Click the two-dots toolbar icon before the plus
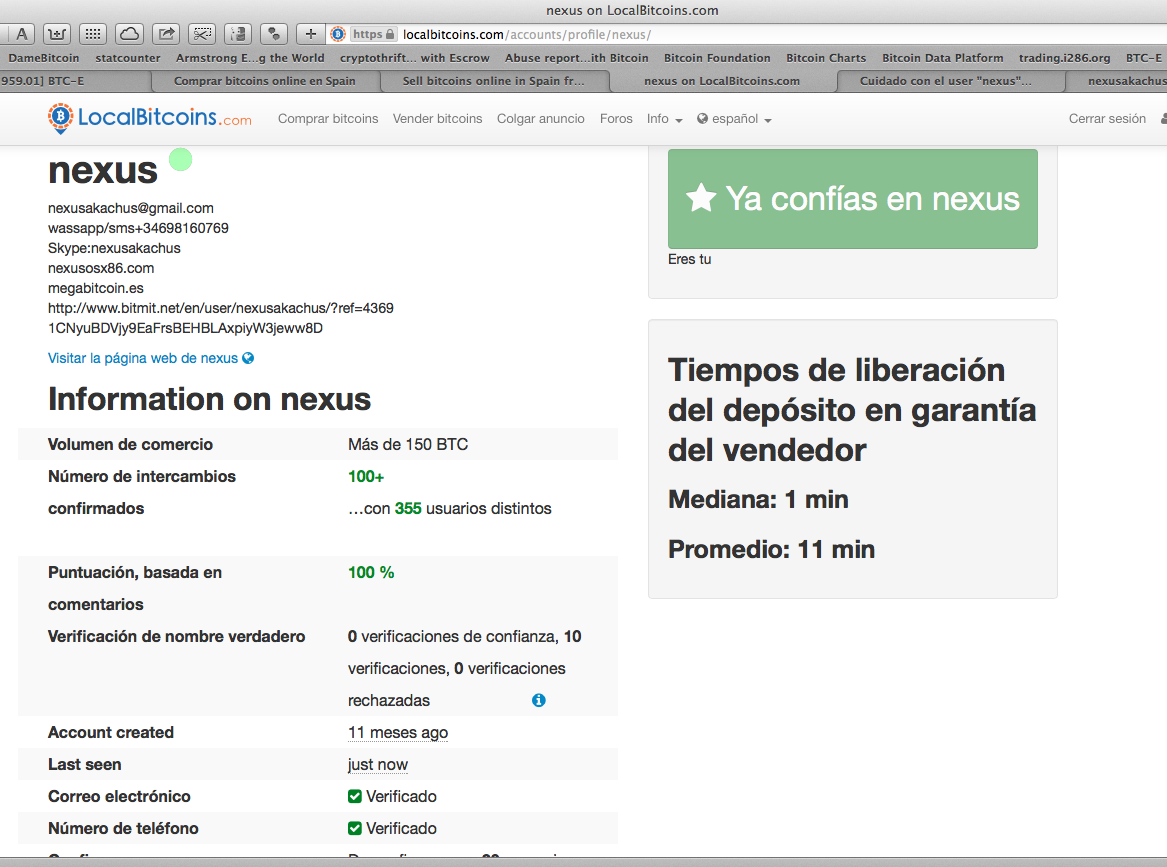Image resolution: width=1167 pixels, height=867 pixels. click(x=274, y=34)
